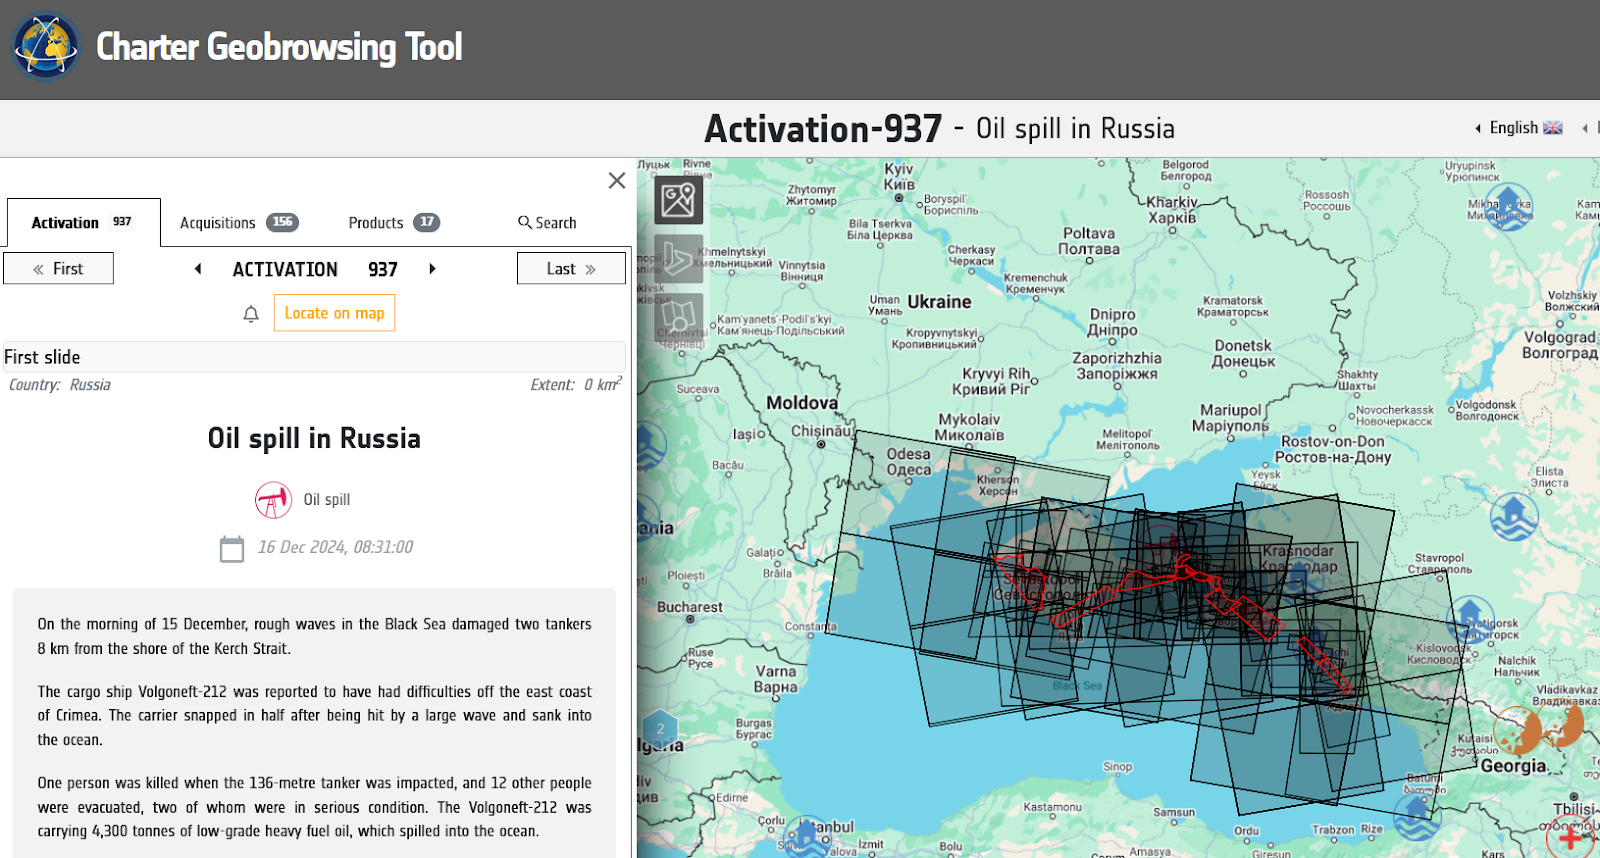Switch to the Bing Maps base layer

[x=678, y=259]
